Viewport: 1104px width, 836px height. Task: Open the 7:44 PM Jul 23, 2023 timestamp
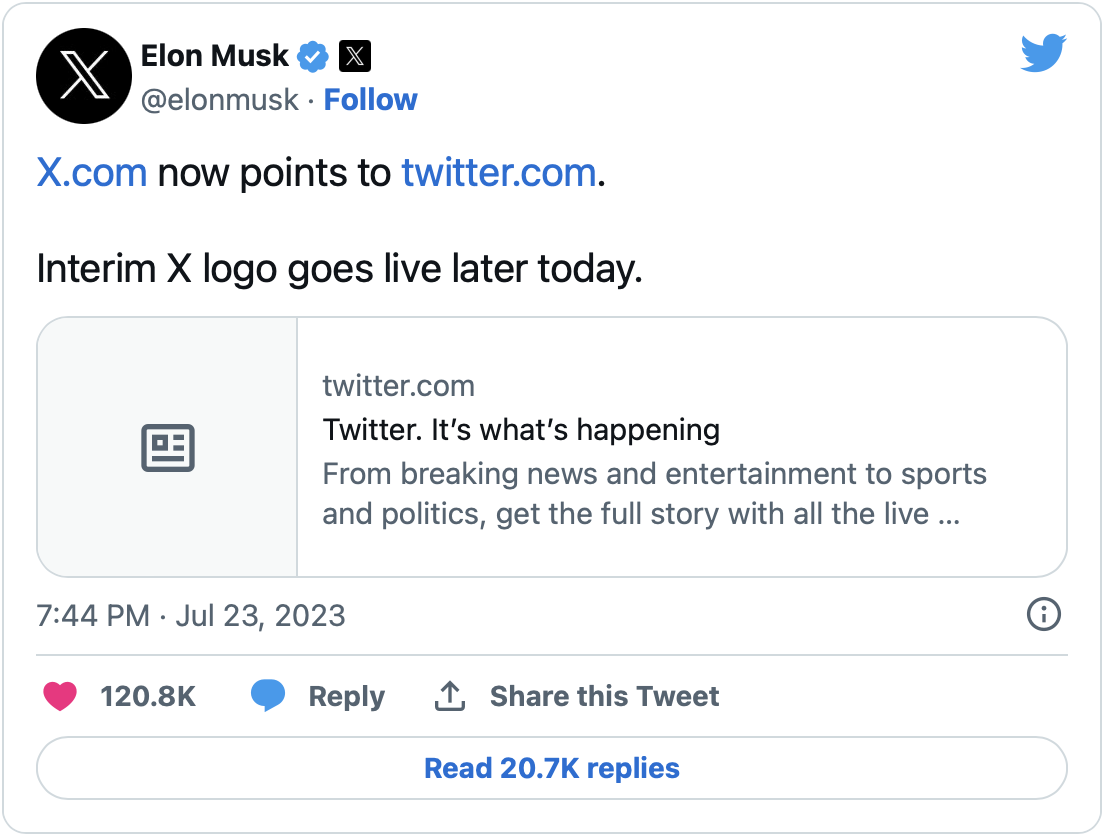pyautogui.click(x=191, y=615)
